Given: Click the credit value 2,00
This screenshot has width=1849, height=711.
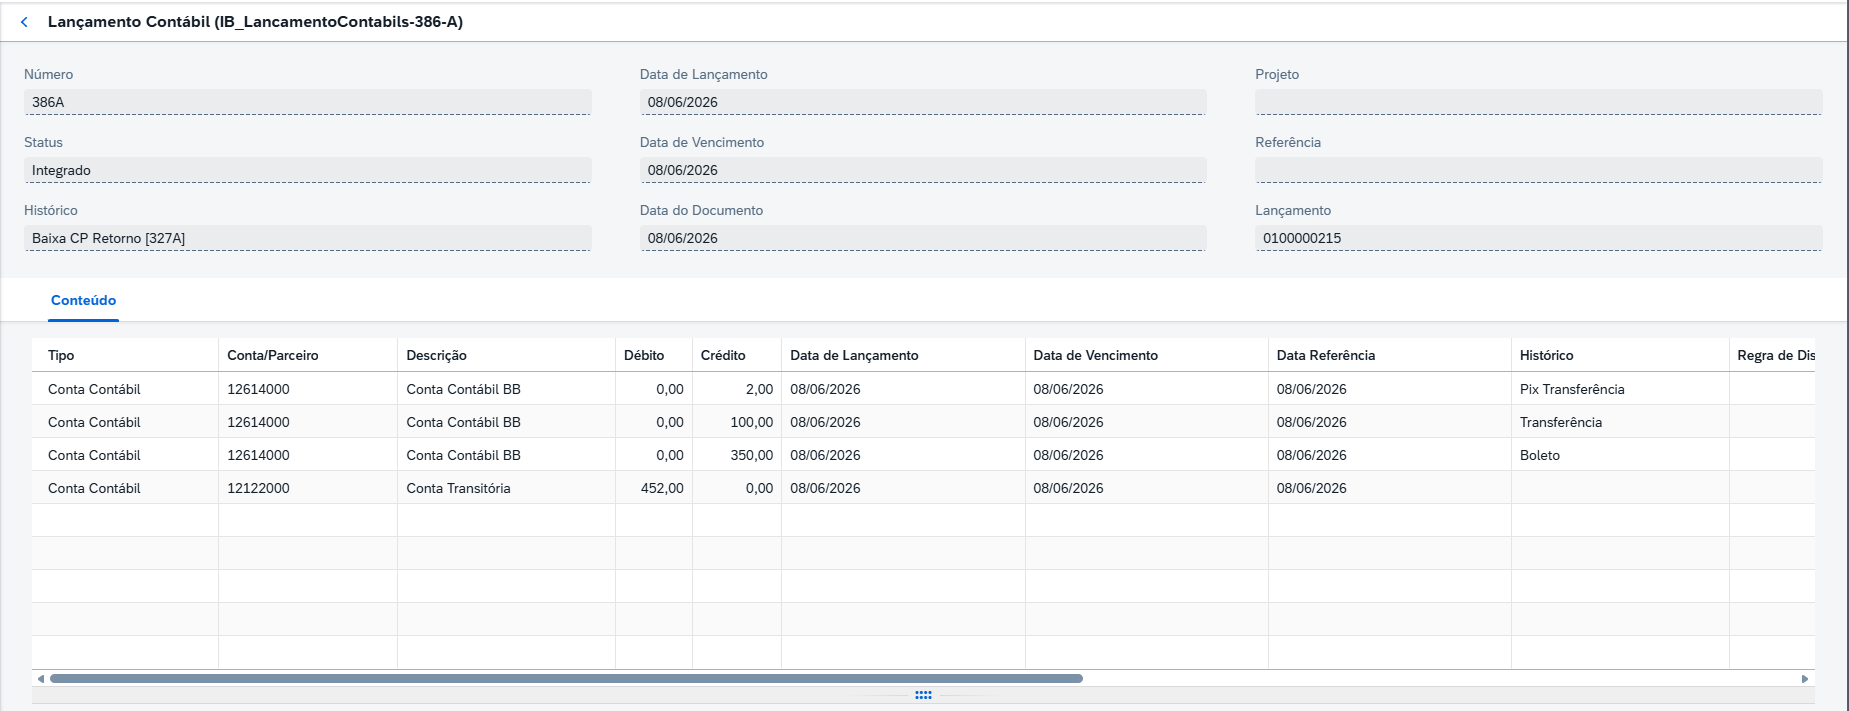Looking at the screenshot, I should pyautogui.click(x=759, y=389).
